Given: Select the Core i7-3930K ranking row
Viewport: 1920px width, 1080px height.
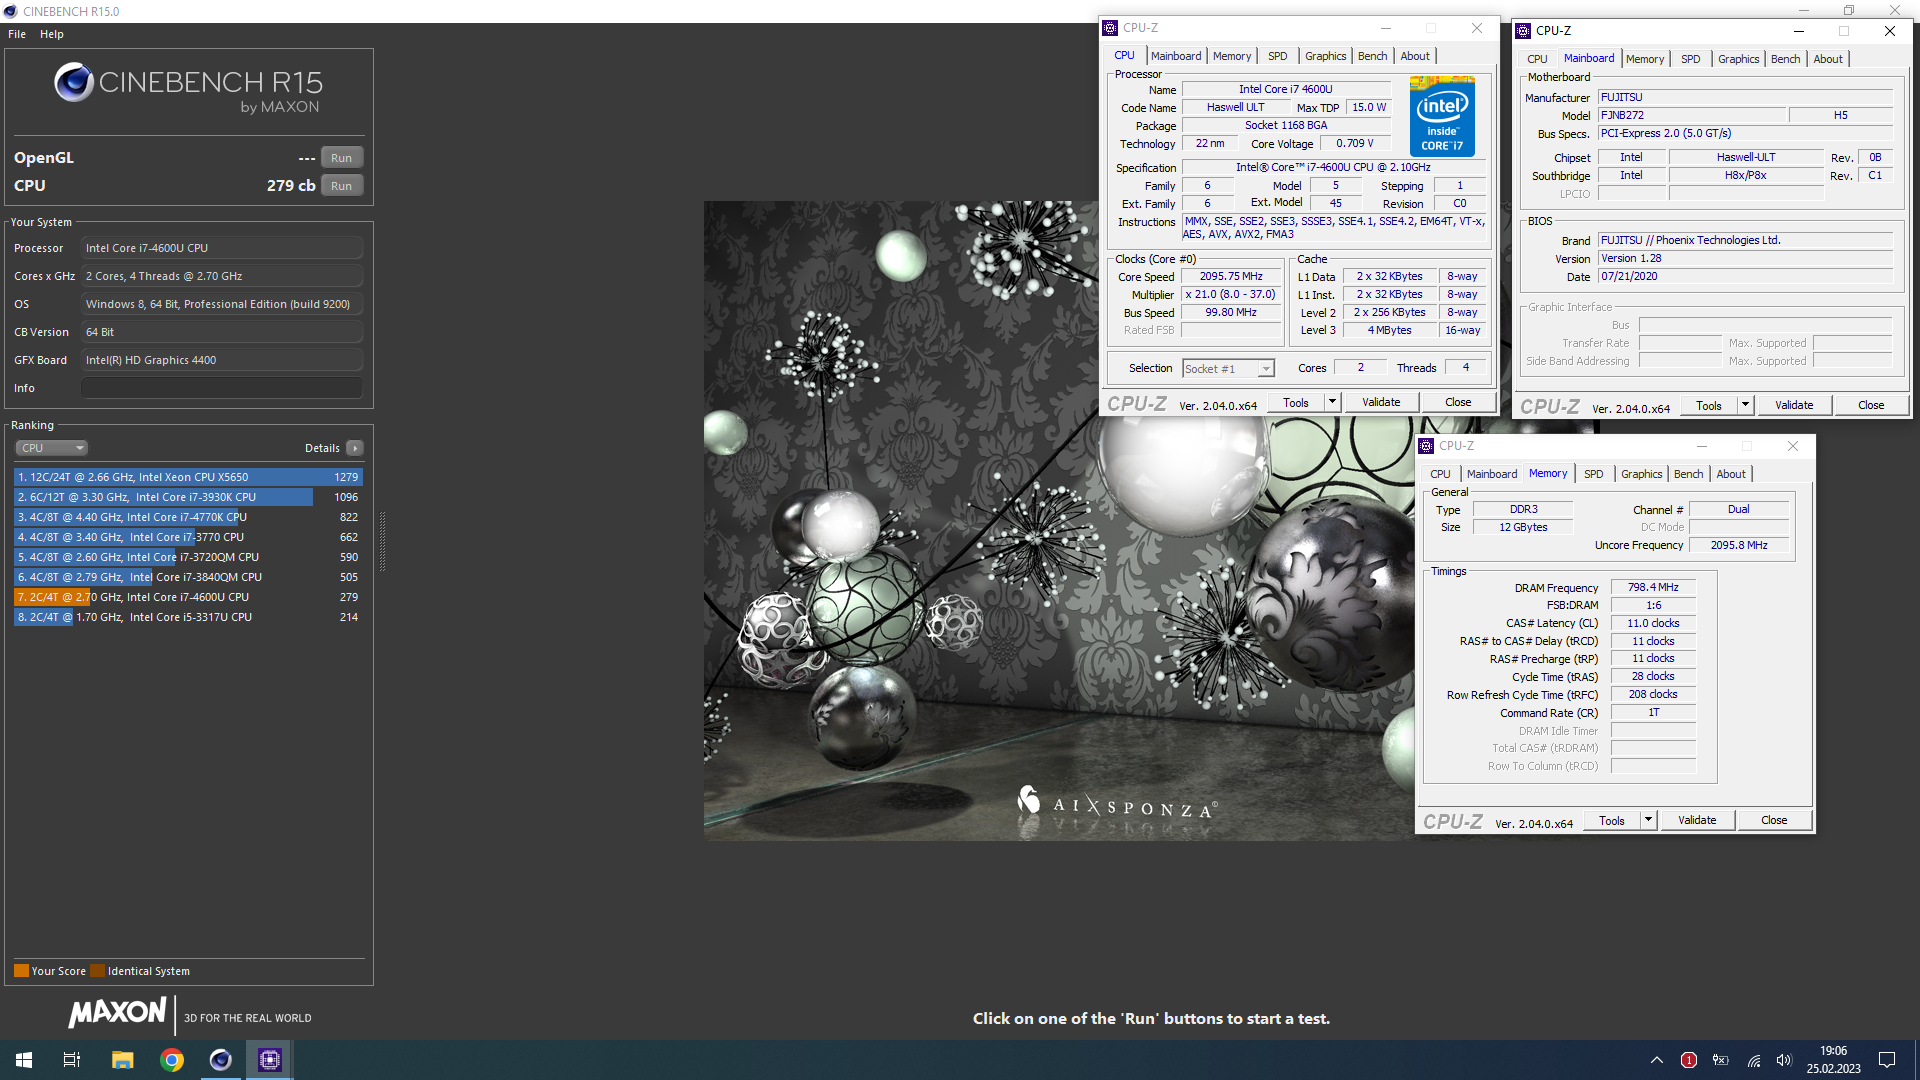Looking at the screenshot, I should pyautogui.click(x=188, y=497).
